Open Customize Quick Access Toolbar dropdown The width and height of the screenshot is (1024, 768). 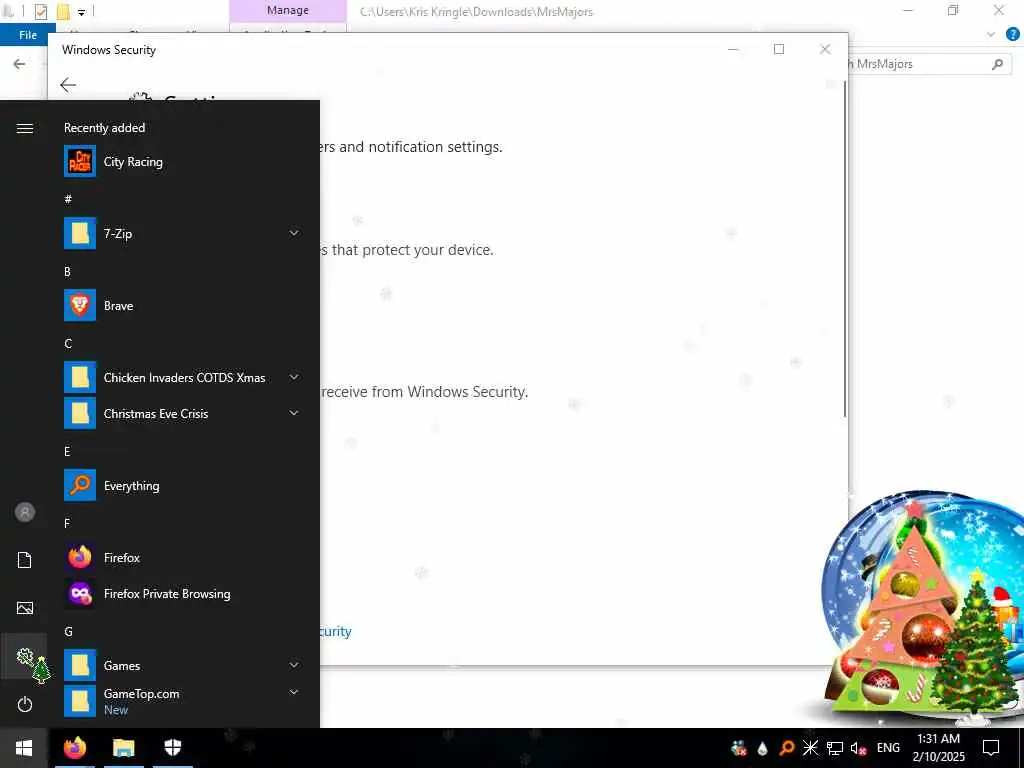[x=82, y=12]
